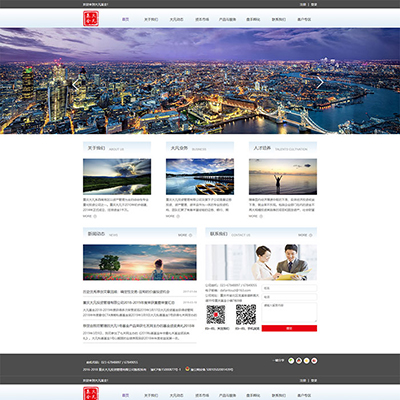Screen dimensions: 400x400
Task: Click the QR code with the red center logo
Action: [x=216, y=314]
